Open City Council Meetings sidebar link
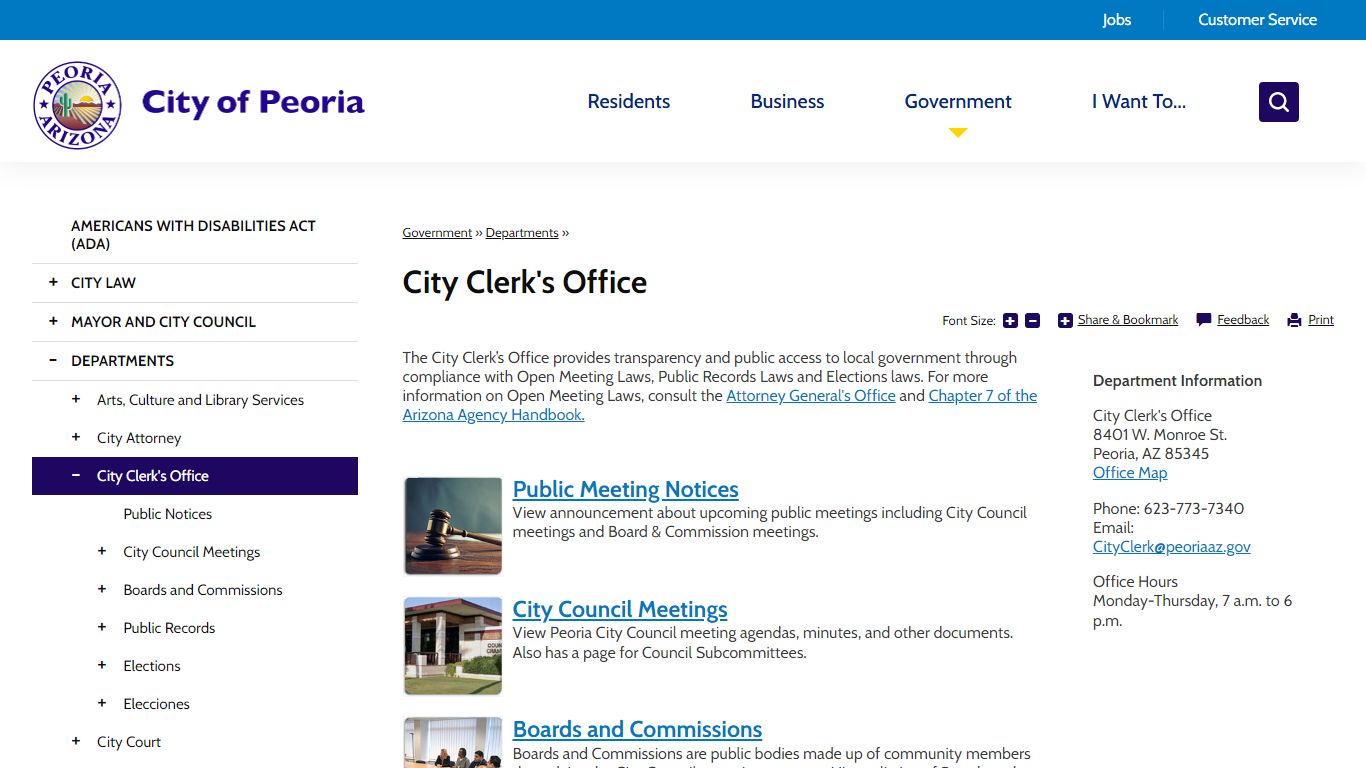This screenshot has height=768, width=1366. point(192,552)
